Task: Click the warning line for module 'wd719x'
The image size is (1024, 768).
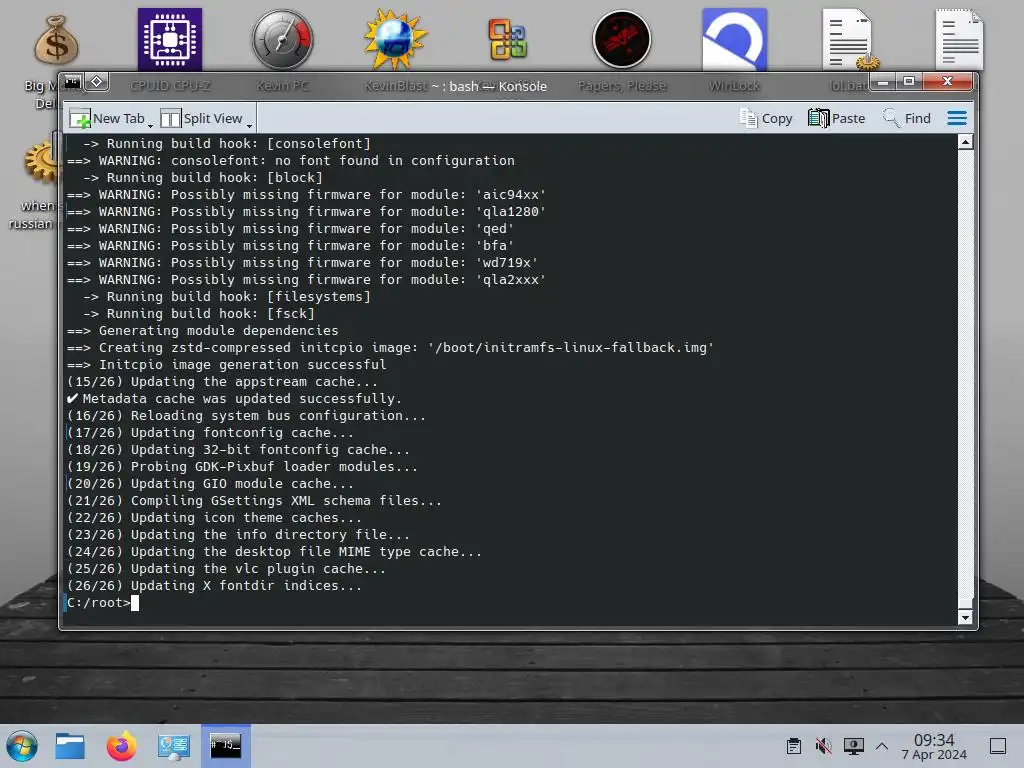Action: point(302,263)
